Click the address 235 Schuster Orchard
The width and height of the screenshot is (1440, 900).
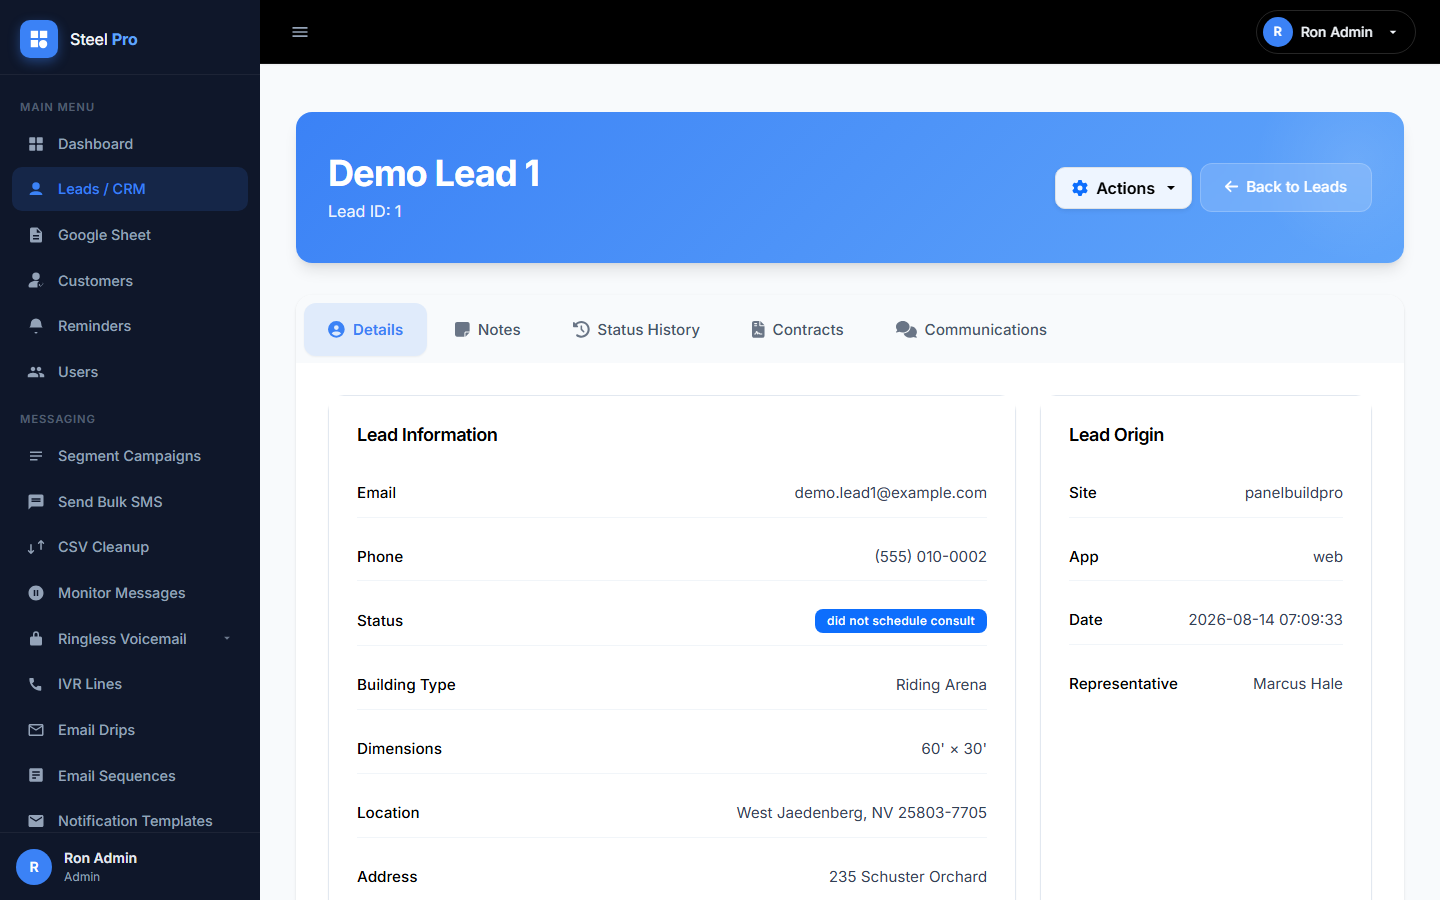907,877
